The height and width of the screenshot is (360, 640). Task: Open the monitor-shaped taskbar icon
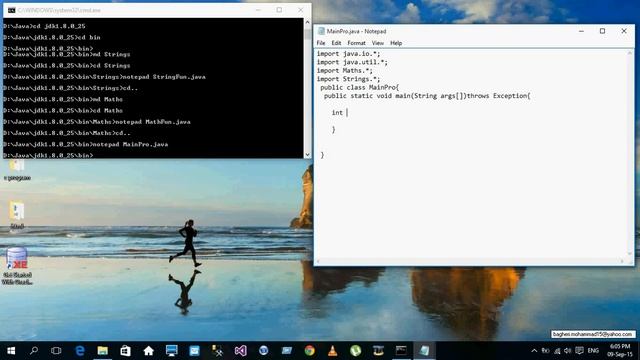(171, 351)
